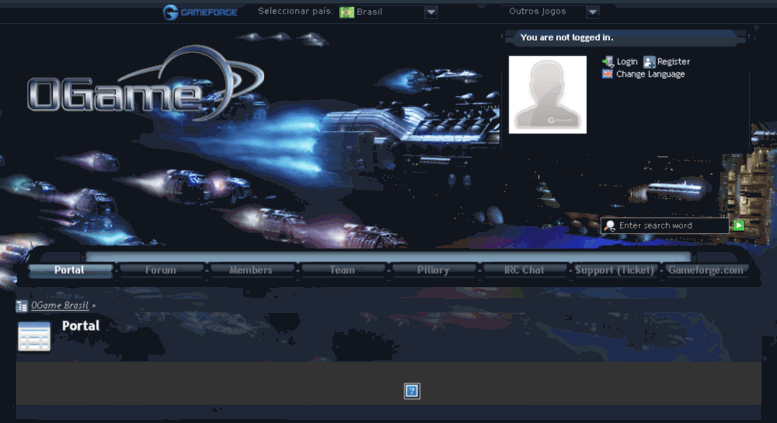
Task: Click the OGame logo banner
Action: [x=145, y=83]
